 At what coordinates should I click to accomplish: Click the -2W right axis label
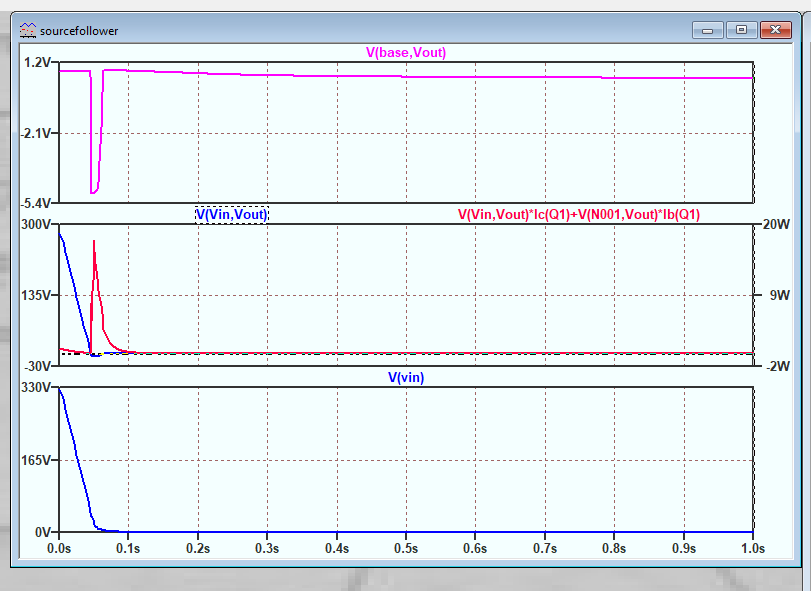coord(777,366)
